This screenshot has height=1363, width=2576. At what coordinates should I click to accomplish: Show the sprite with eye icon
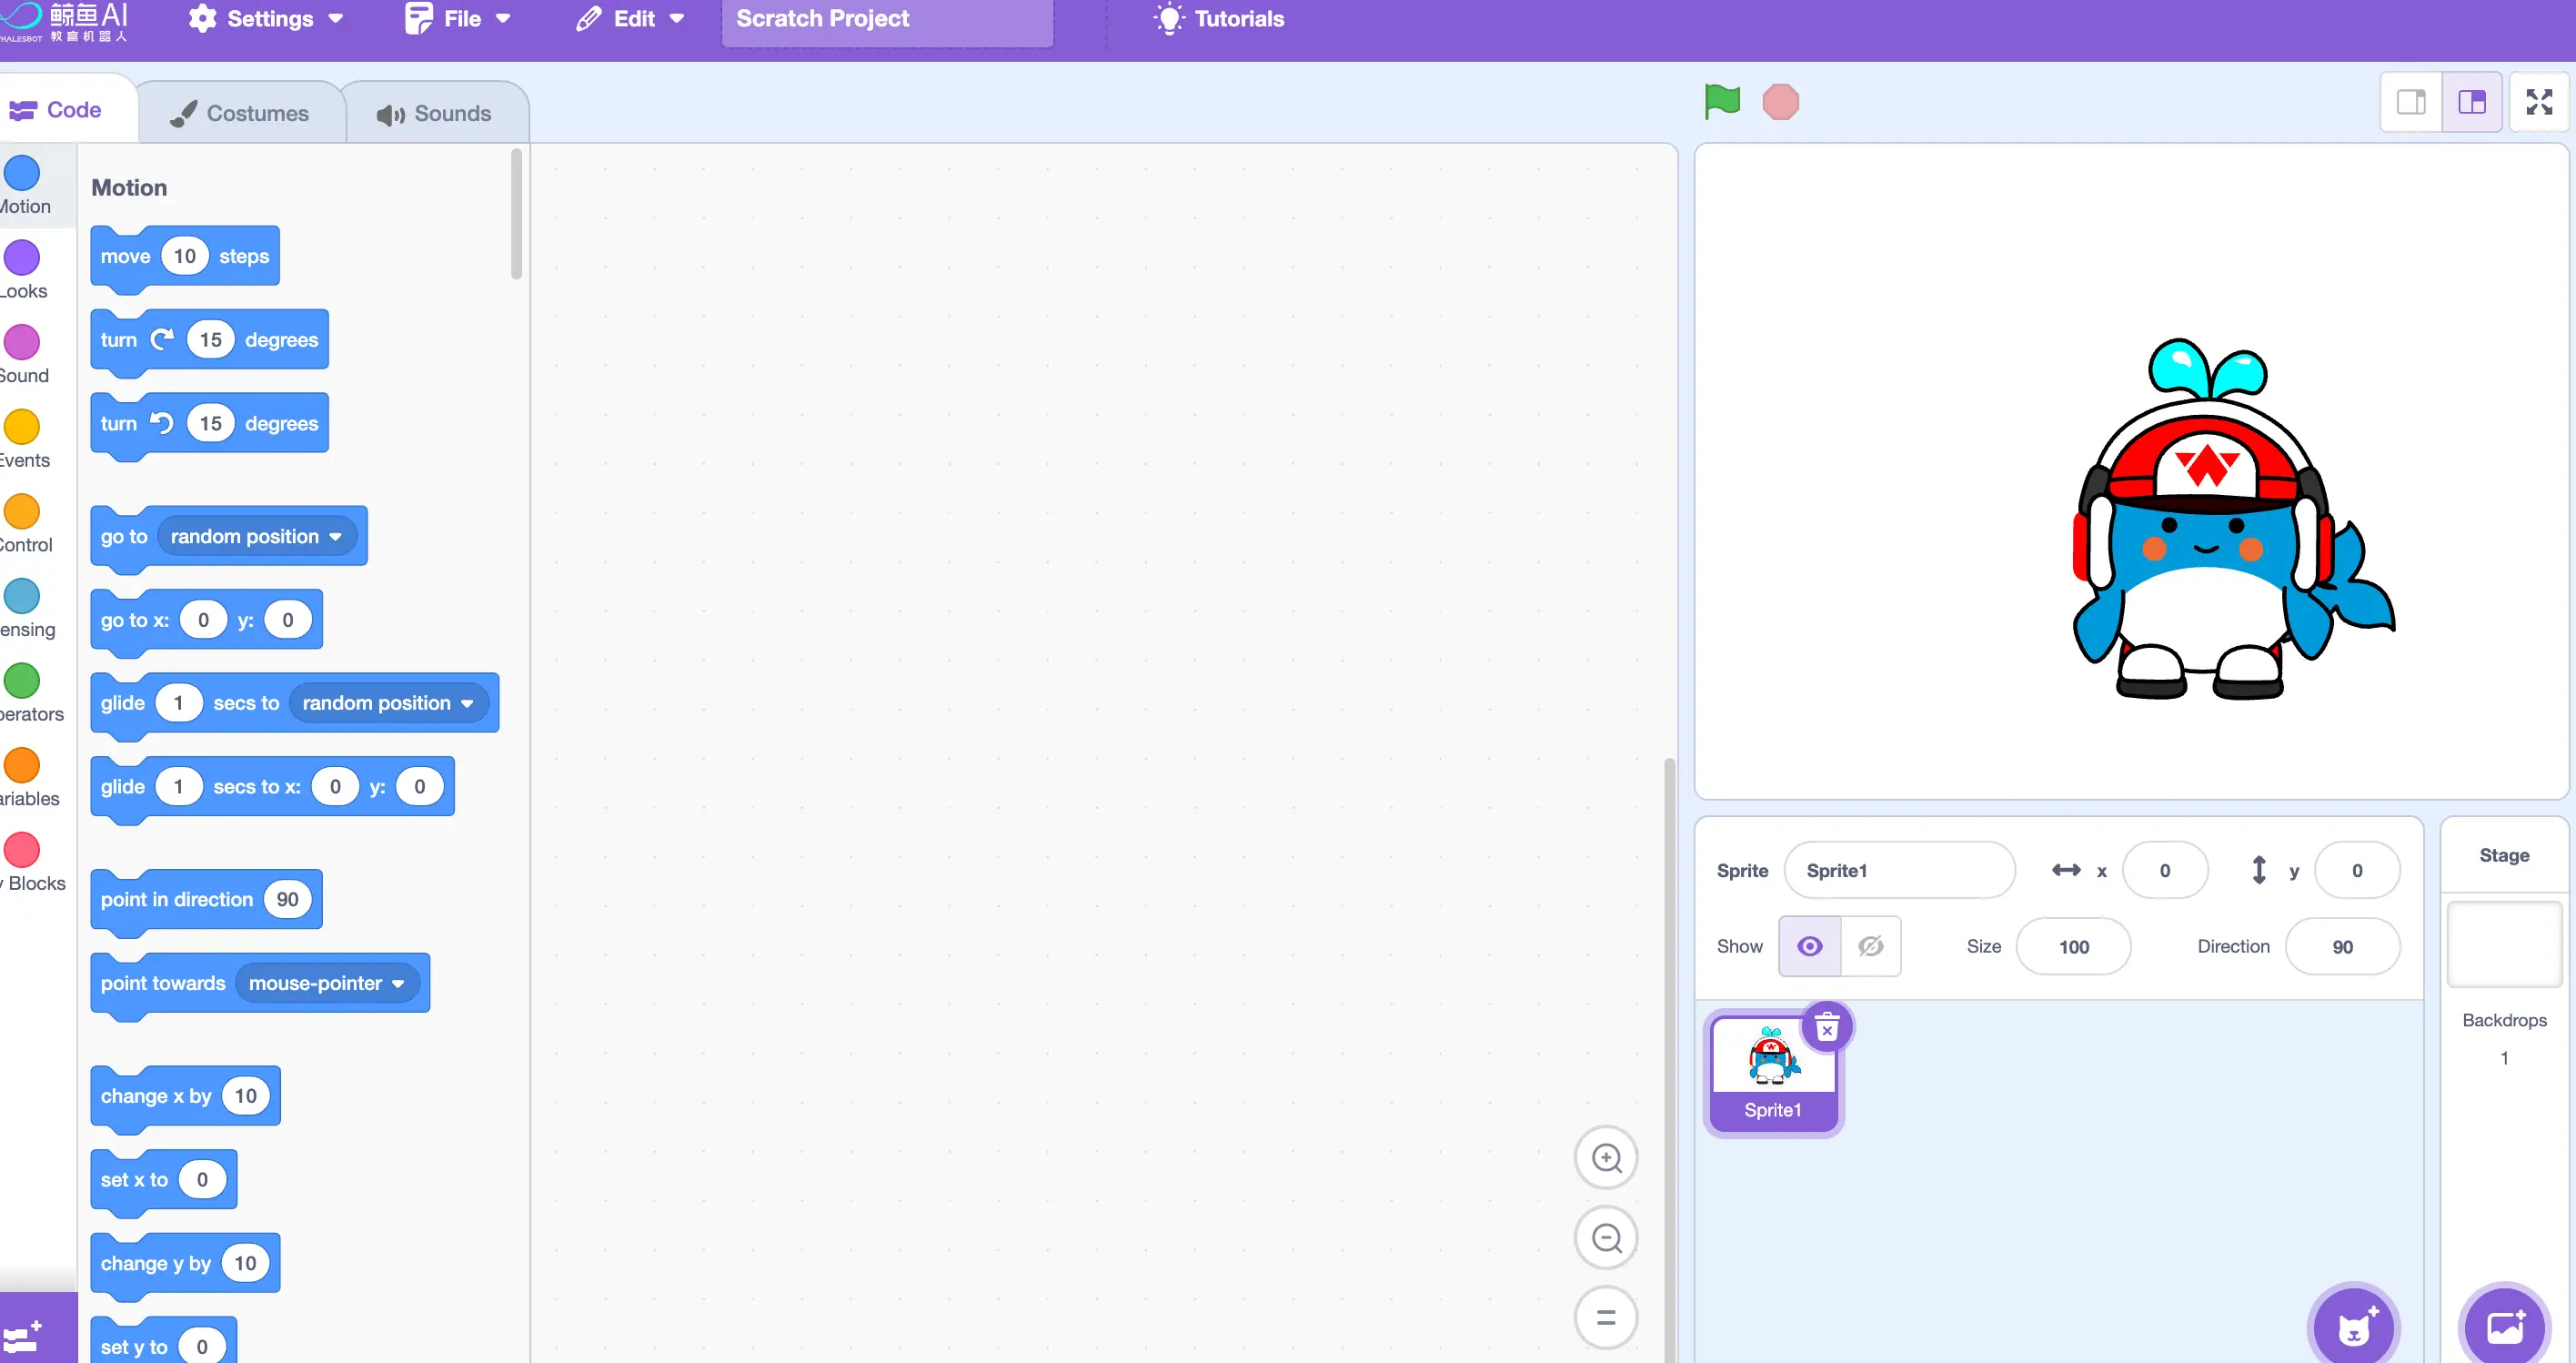pos(1810,946)
